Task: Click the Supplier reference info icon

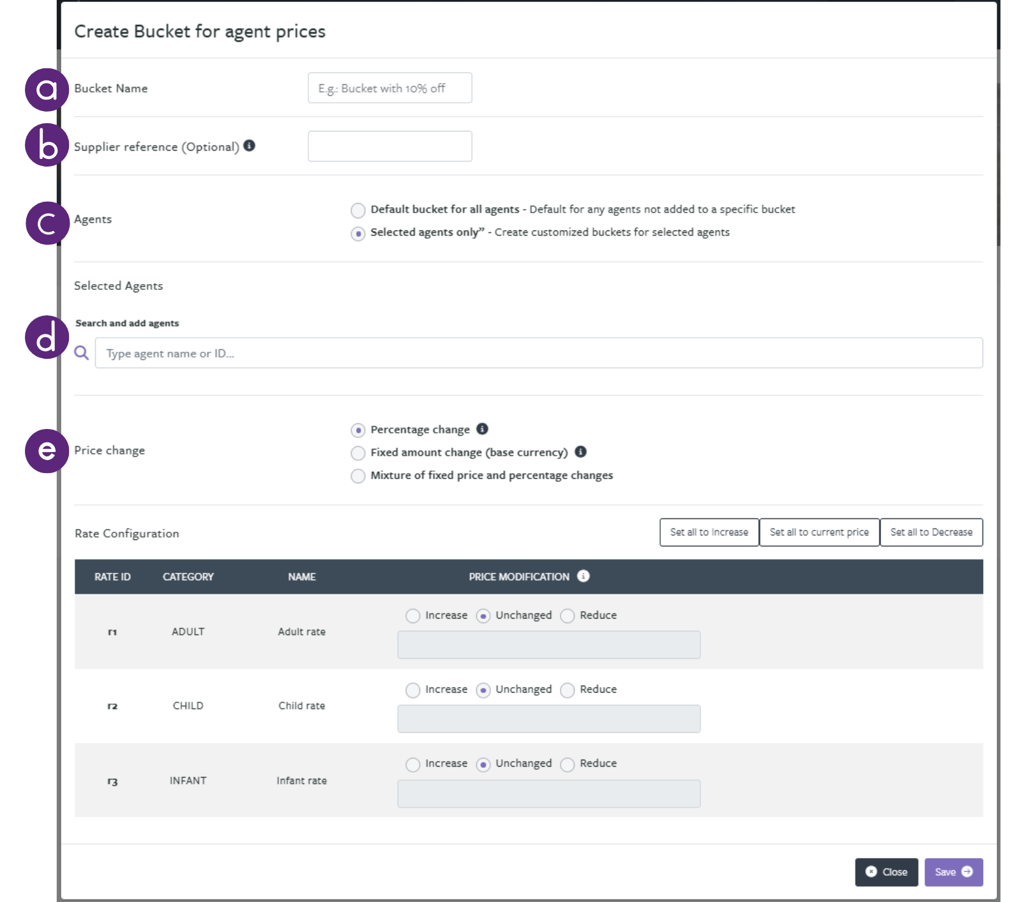Action: tap(249, 146)
